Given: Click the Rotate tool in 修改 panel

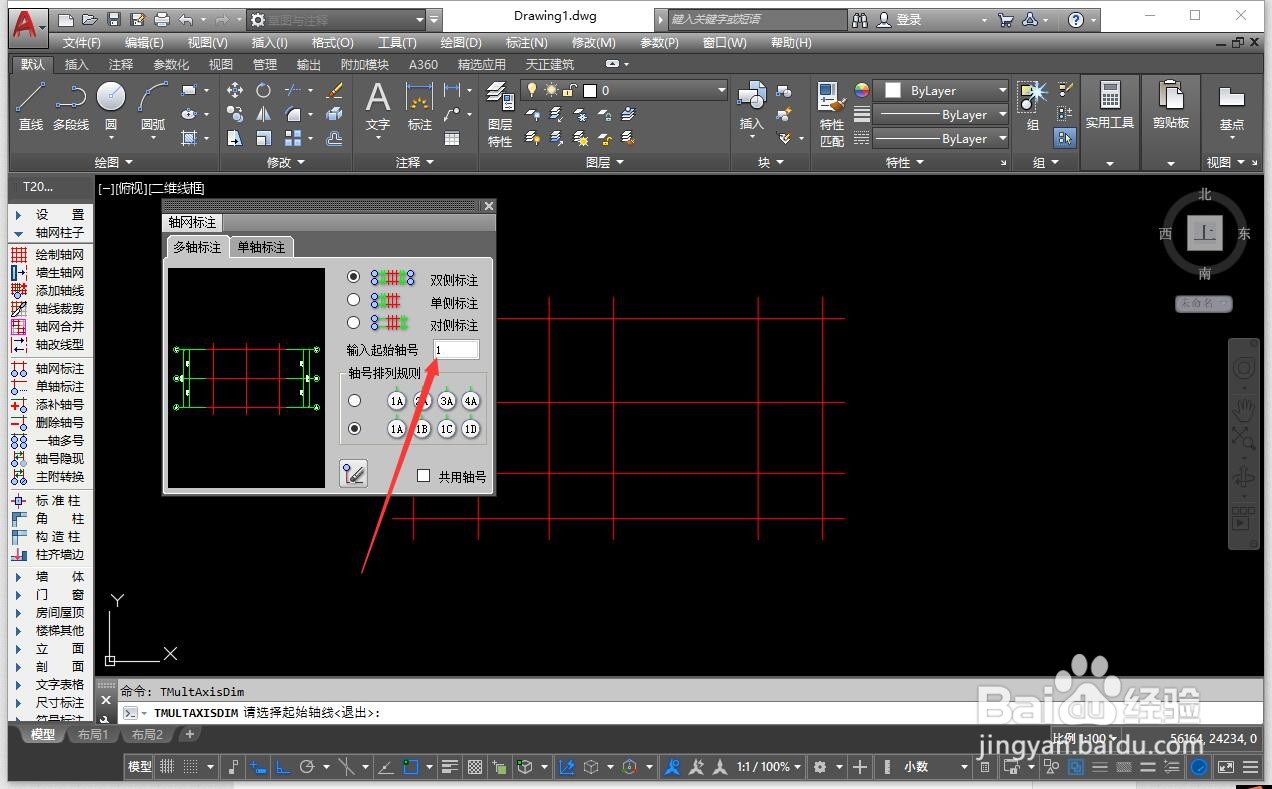Looking at the screenshot, I should (263, 90).
